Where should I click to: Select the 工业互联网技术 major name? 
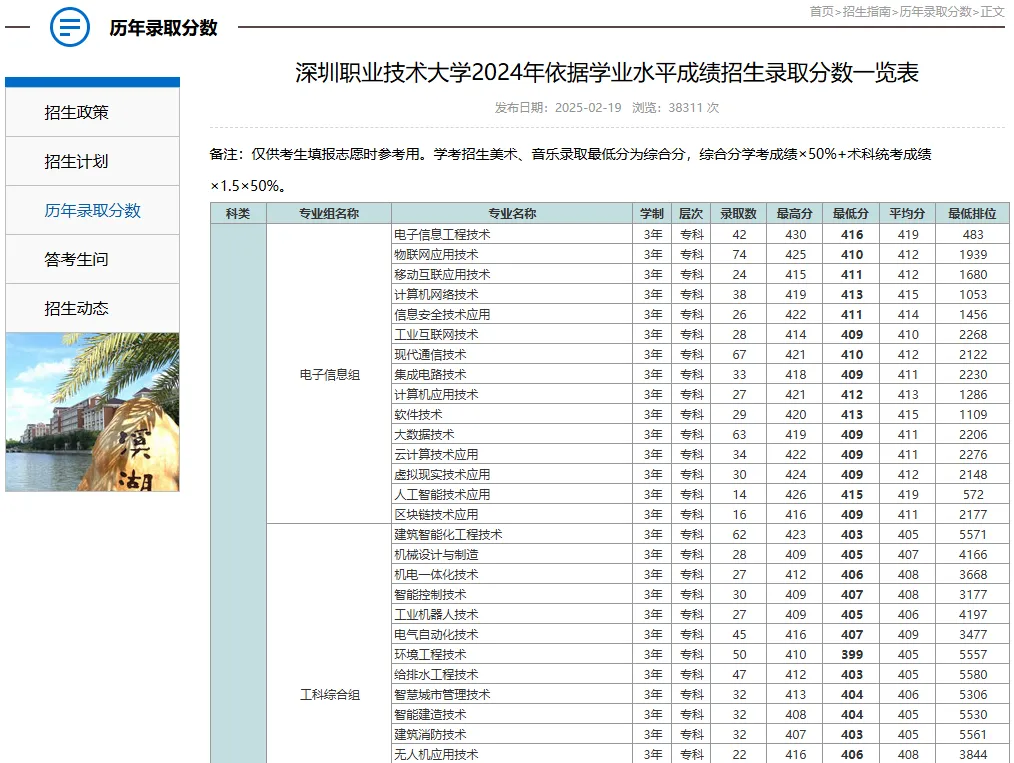click(x=437, y=335)
